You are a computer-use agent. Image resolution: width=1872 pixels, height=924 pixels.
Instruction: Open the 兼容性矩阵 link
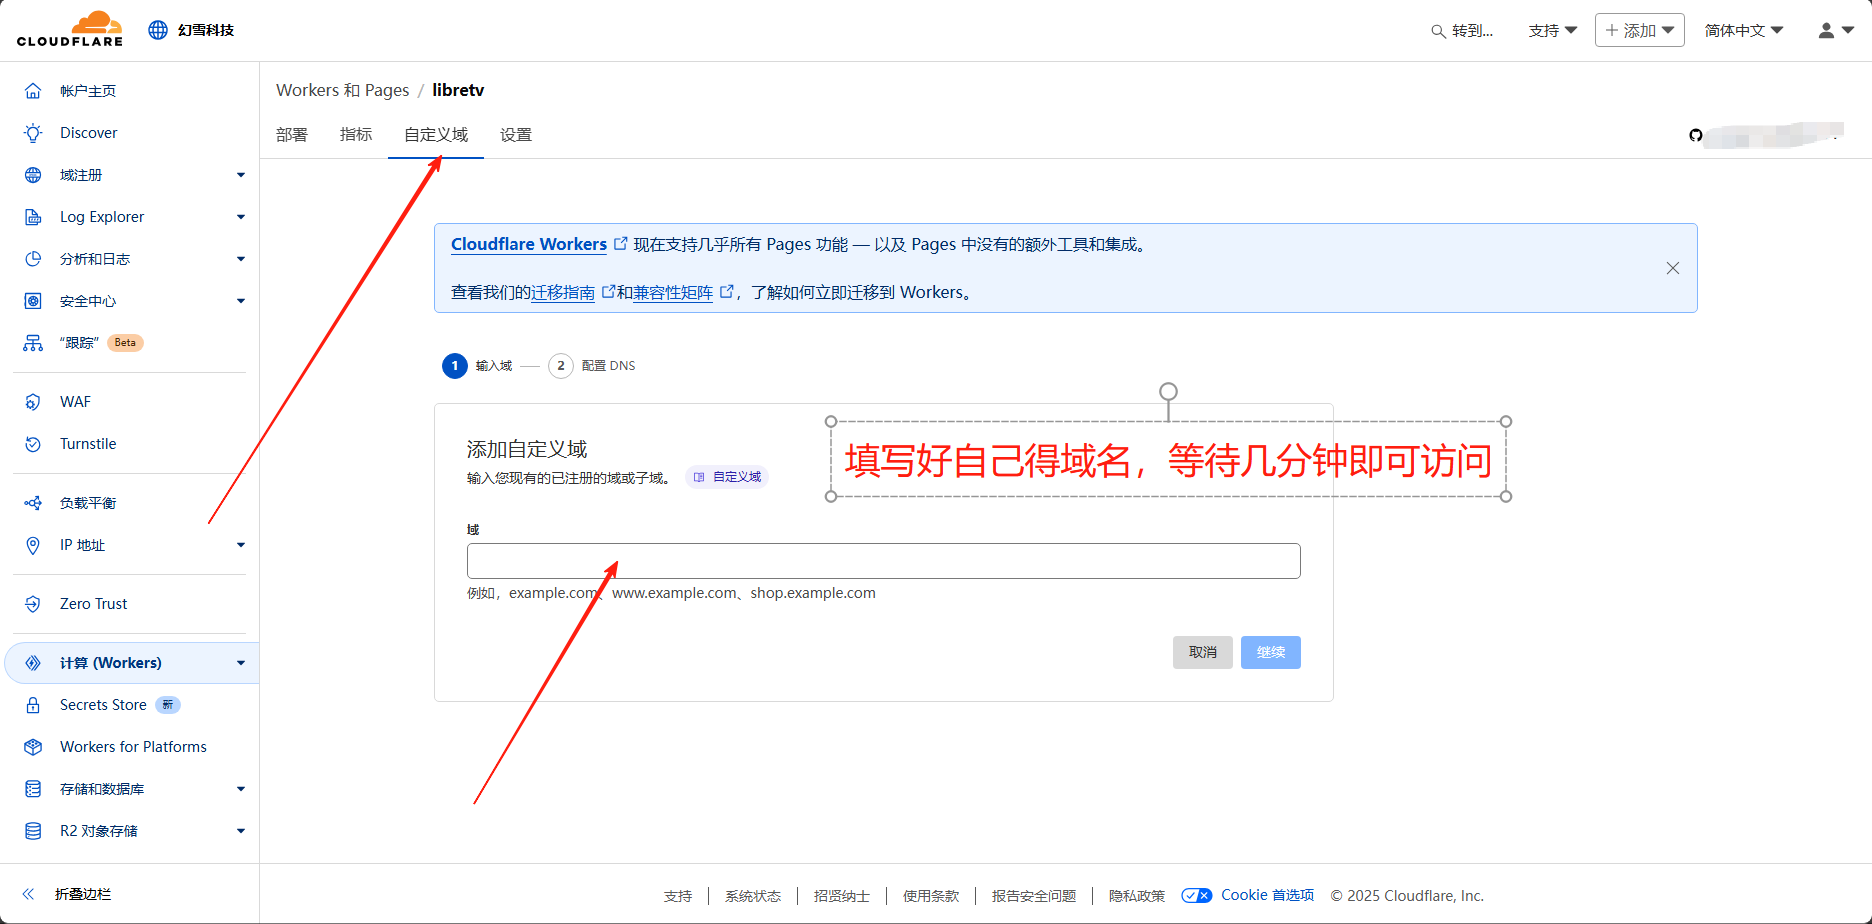pos(673,292)
